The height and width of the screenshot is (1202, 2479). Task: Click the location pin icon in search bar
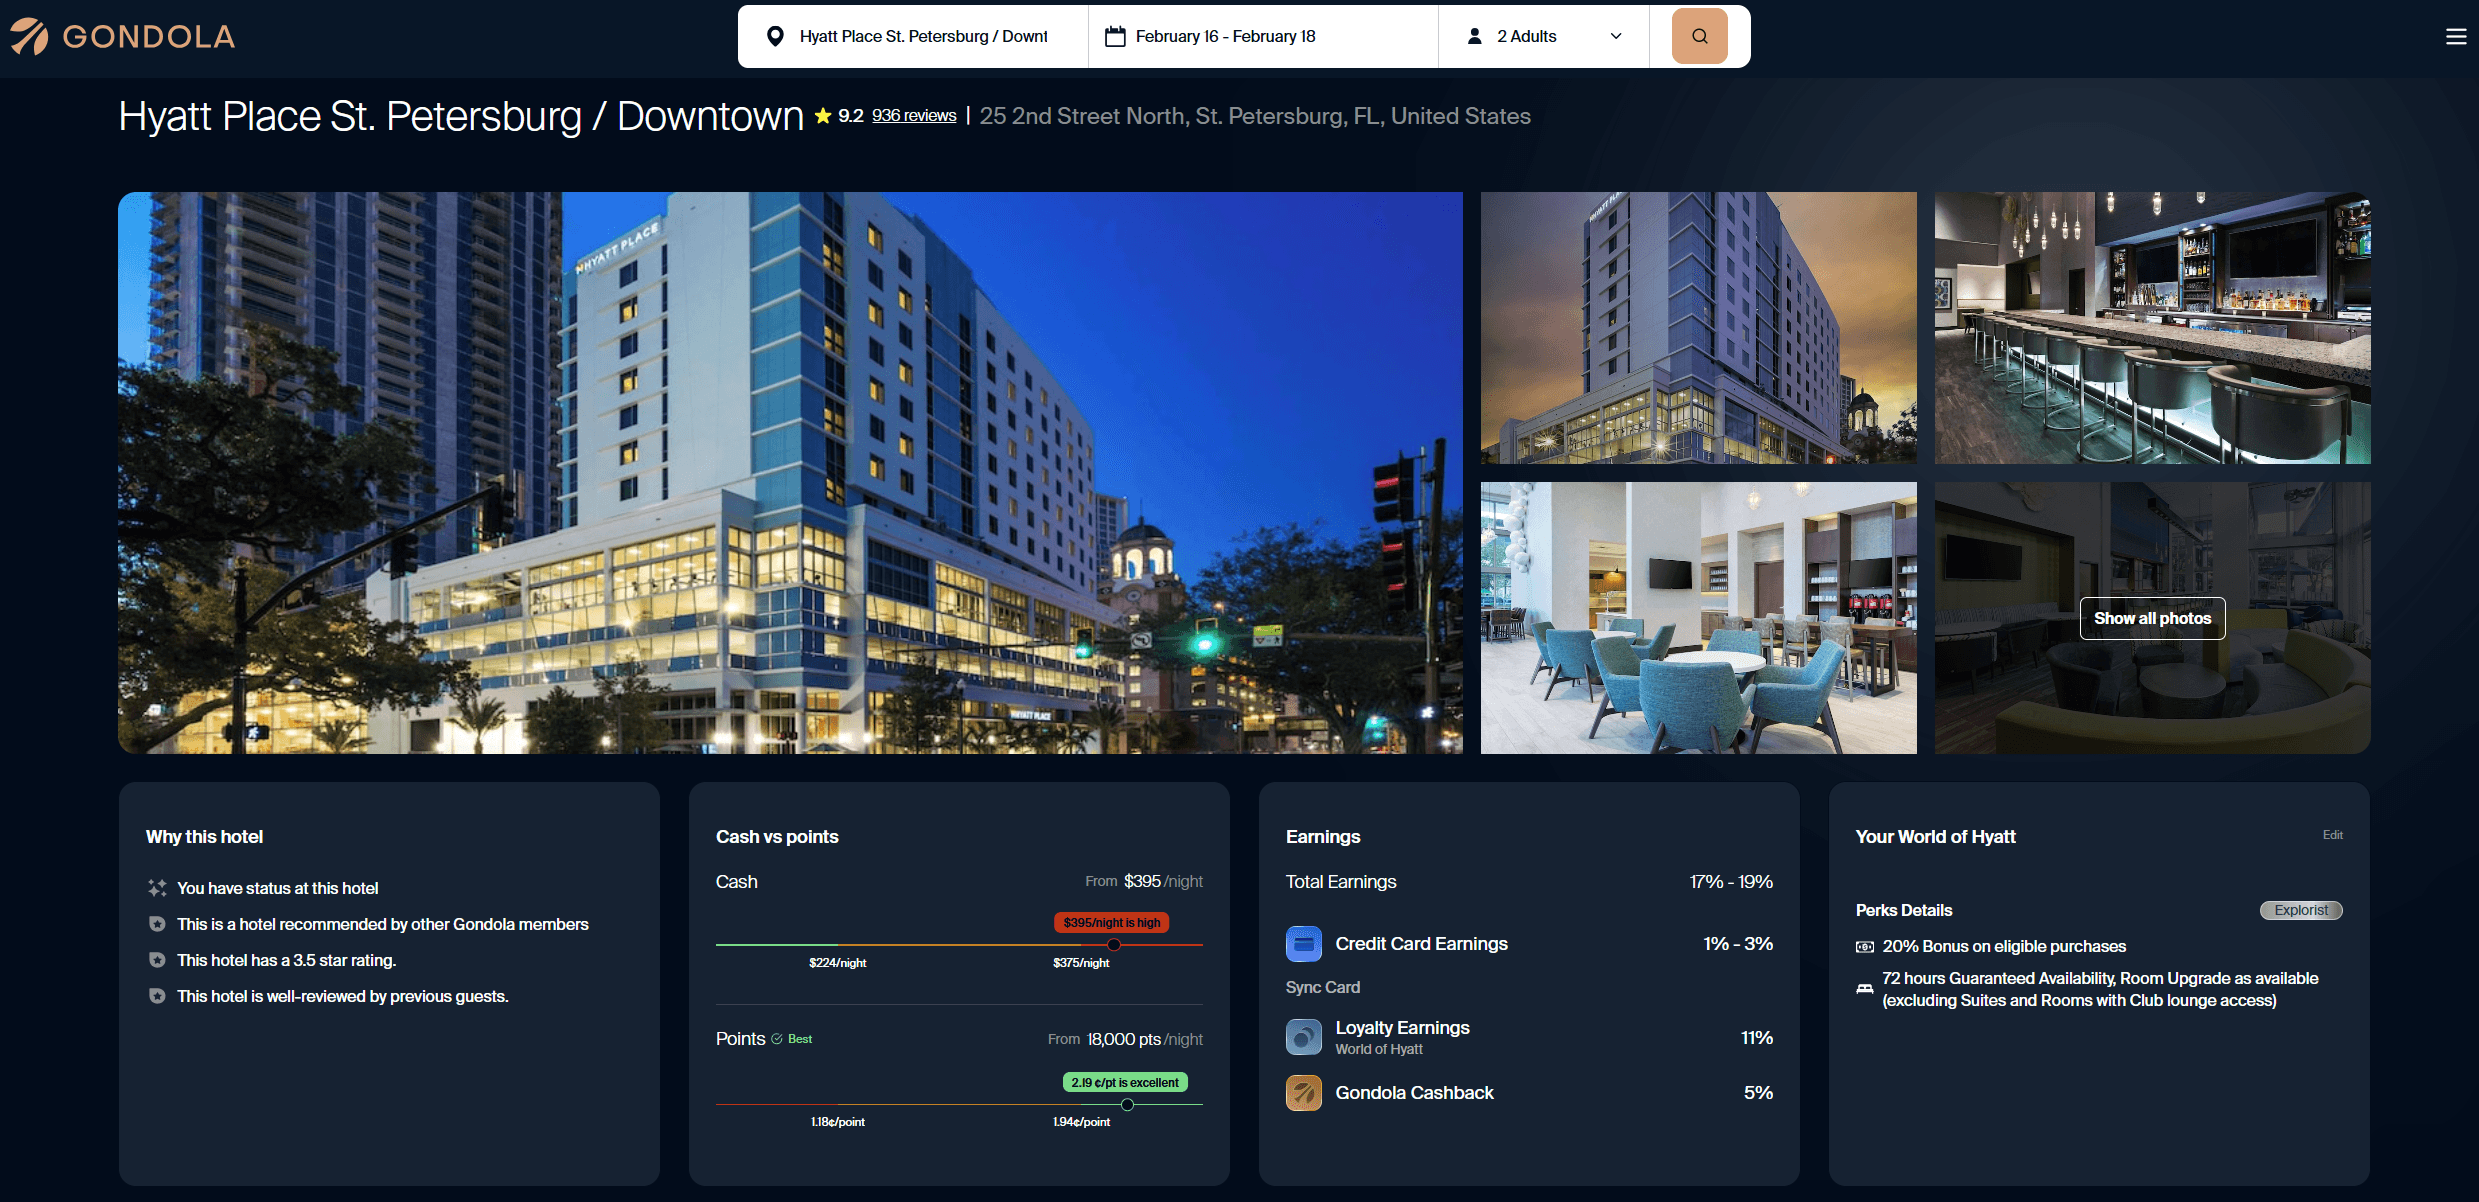point(774,37)
